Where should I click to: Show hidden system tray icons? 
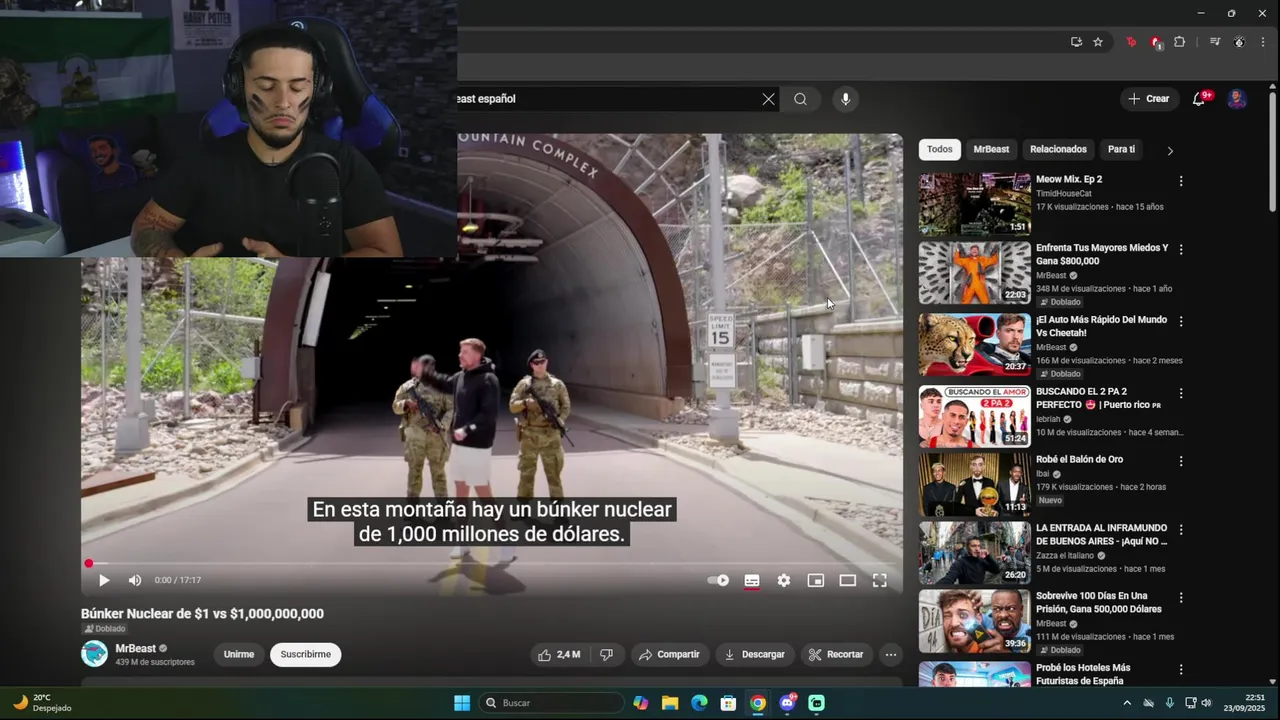coord(1127,703)
